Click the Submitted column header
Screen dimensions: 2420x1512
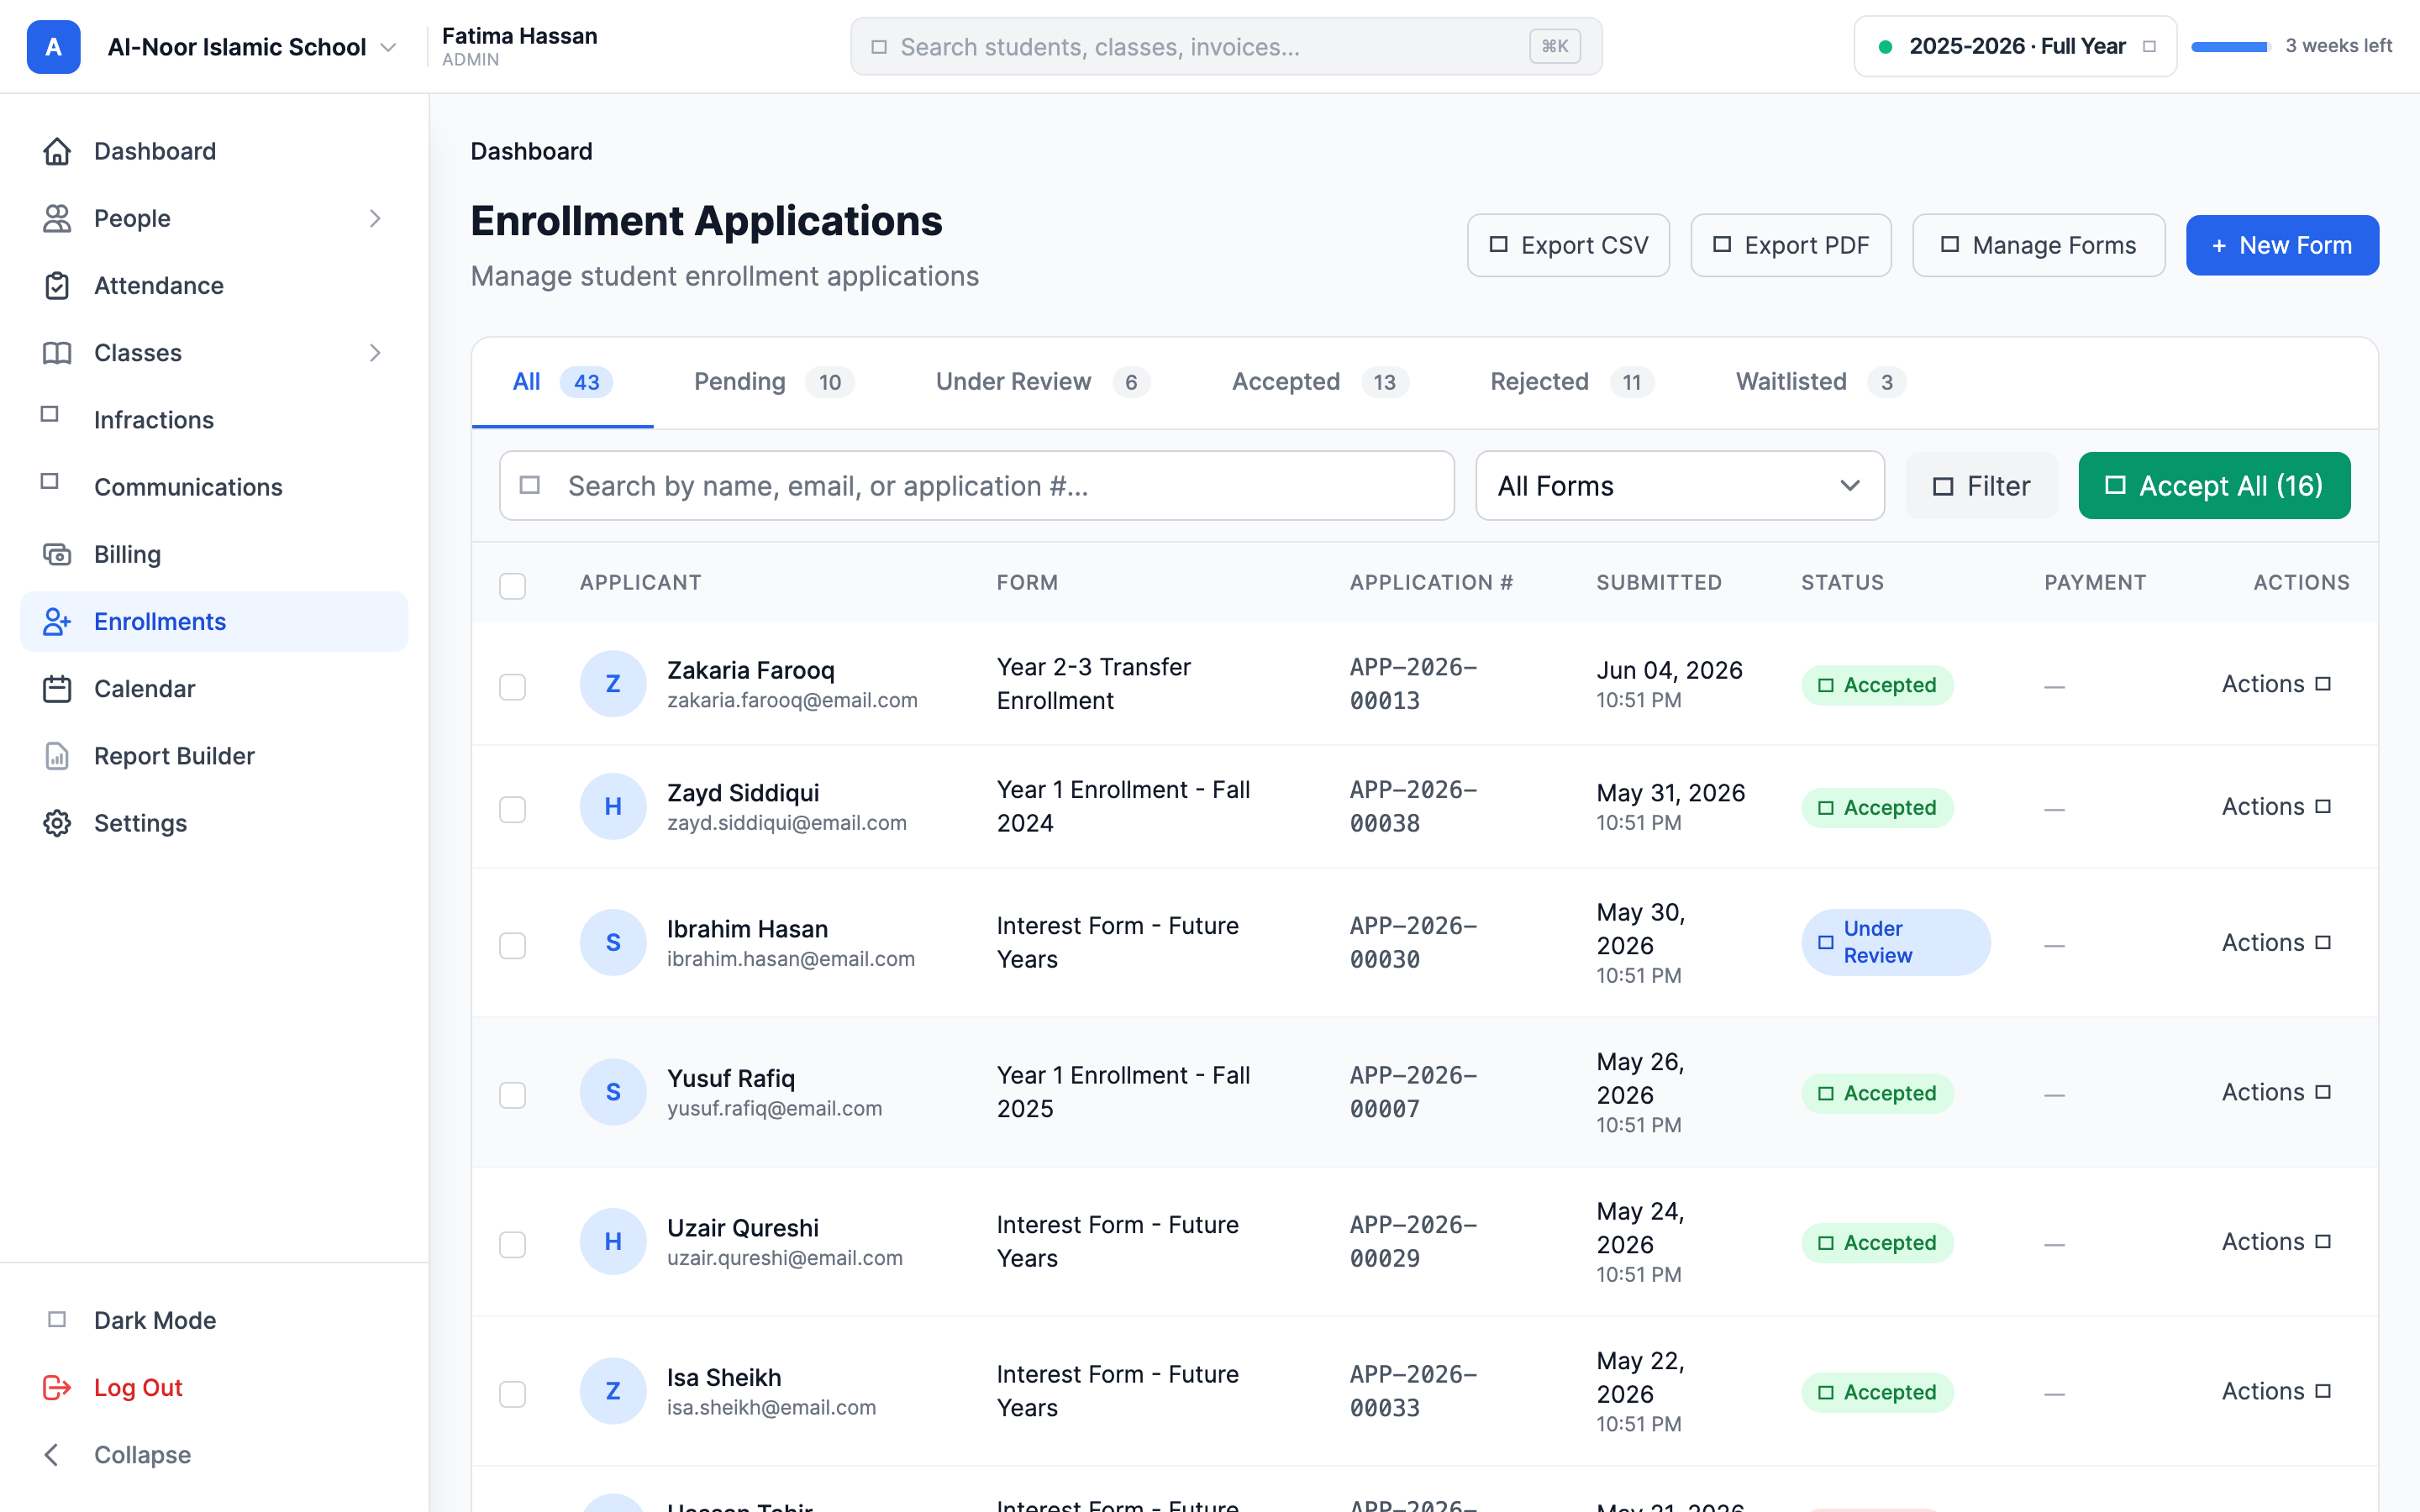click(x=1659, y=582)
